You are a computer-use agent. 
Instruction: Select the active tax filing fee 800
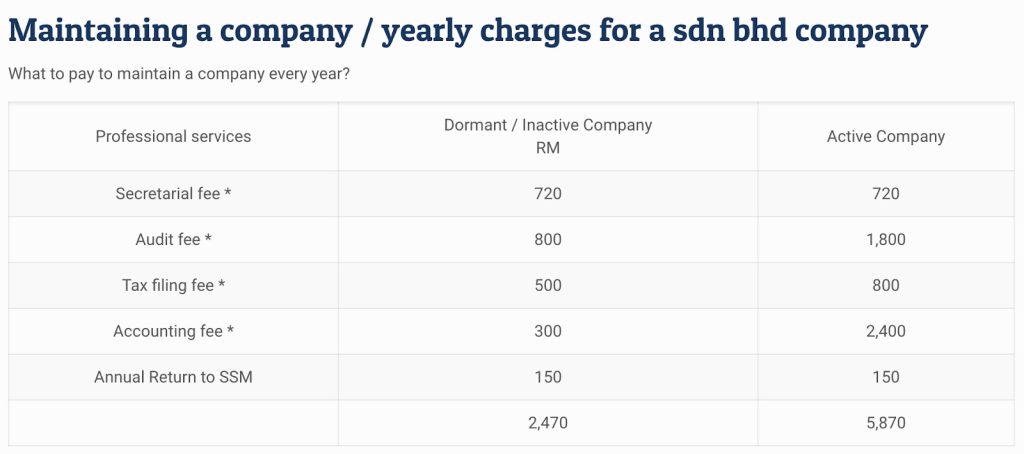coord(885,286)
